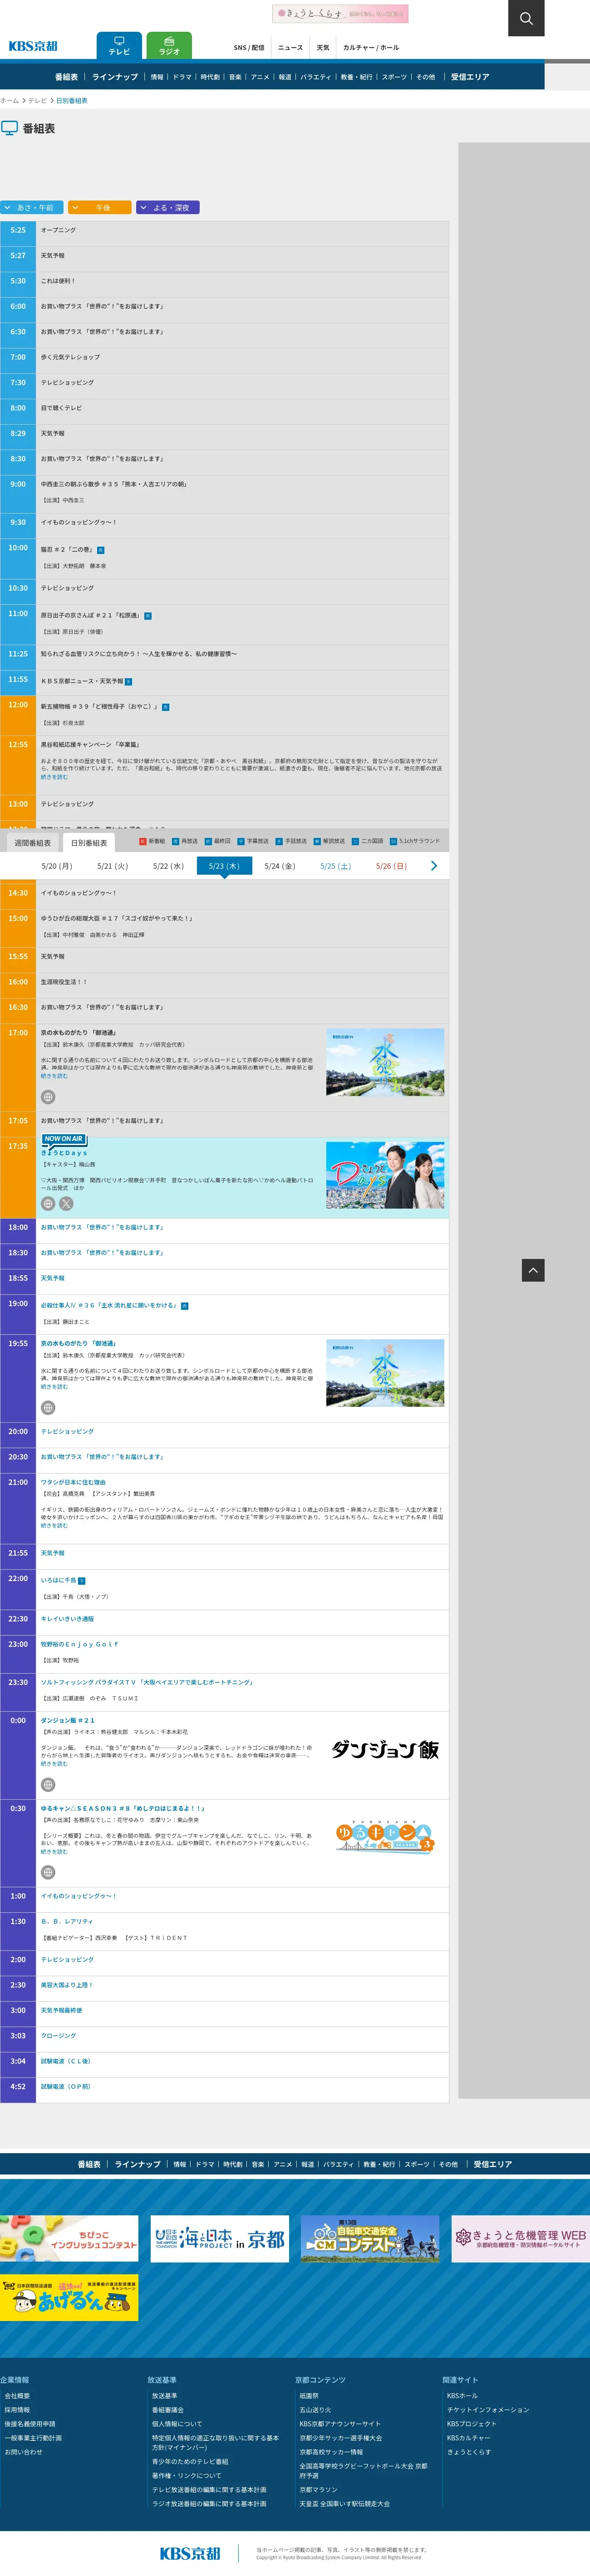The image size is (590, 2576).
Task: Jump to the よる・深夜 time section
Action: point(168,208)
